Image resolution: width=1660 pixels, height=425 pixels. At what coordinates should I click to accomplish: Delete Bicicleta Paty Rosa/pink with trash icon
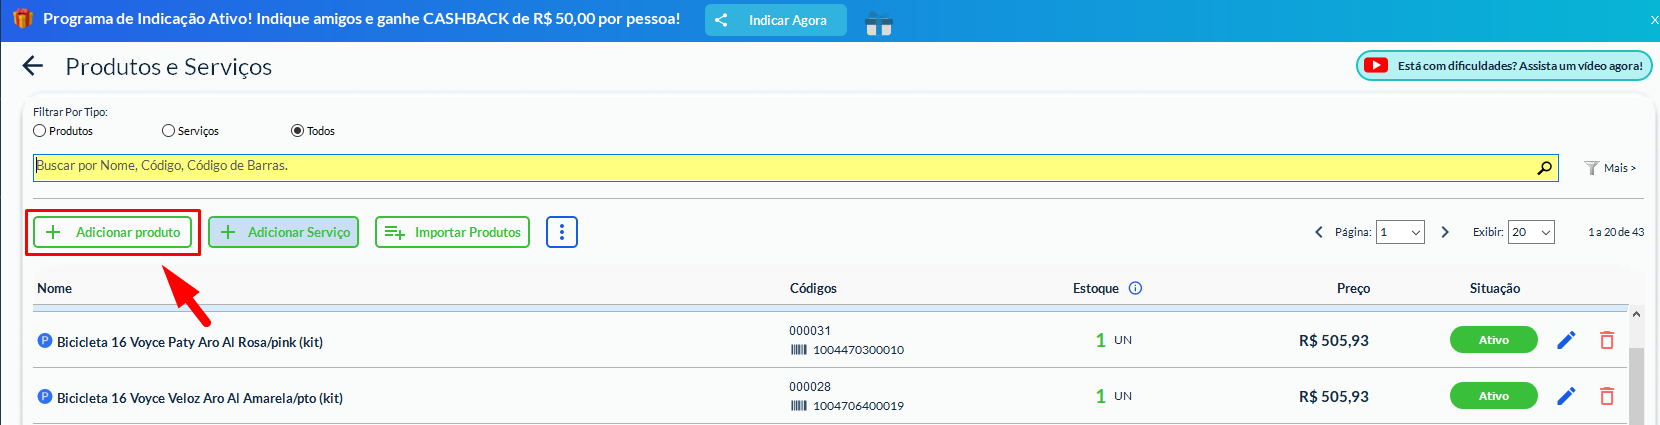point(1607,340)
